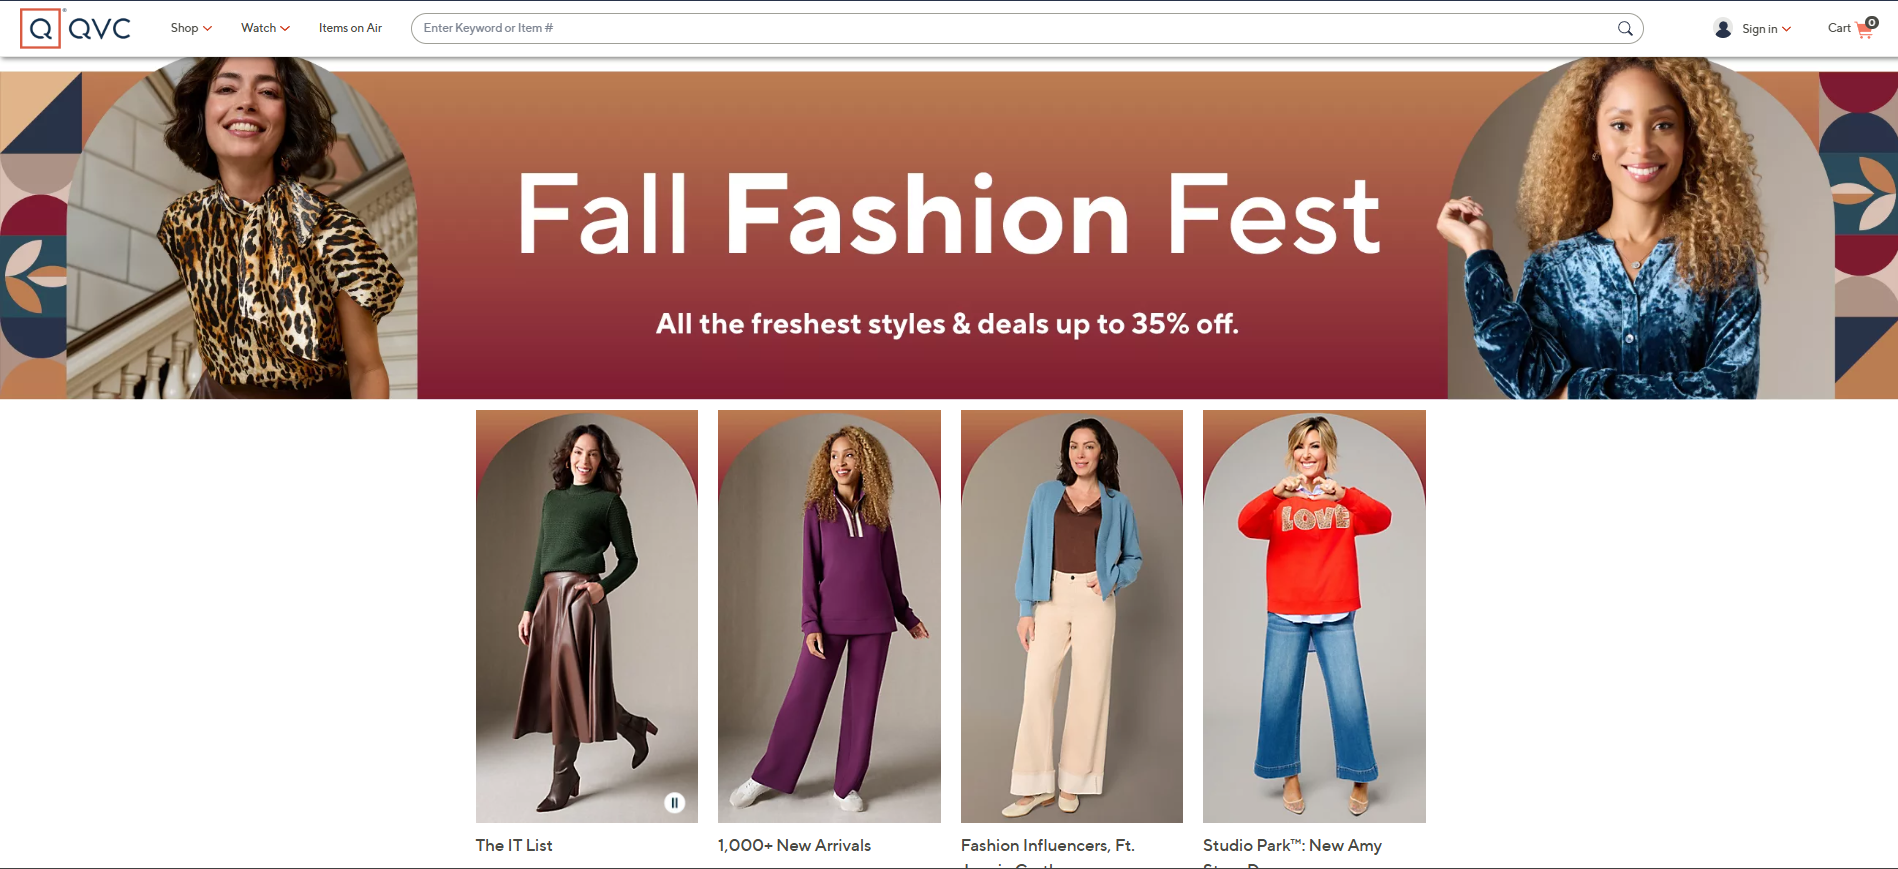Click the user profile avatar icon
The image size is (1898, 869).
point(1723,29)
